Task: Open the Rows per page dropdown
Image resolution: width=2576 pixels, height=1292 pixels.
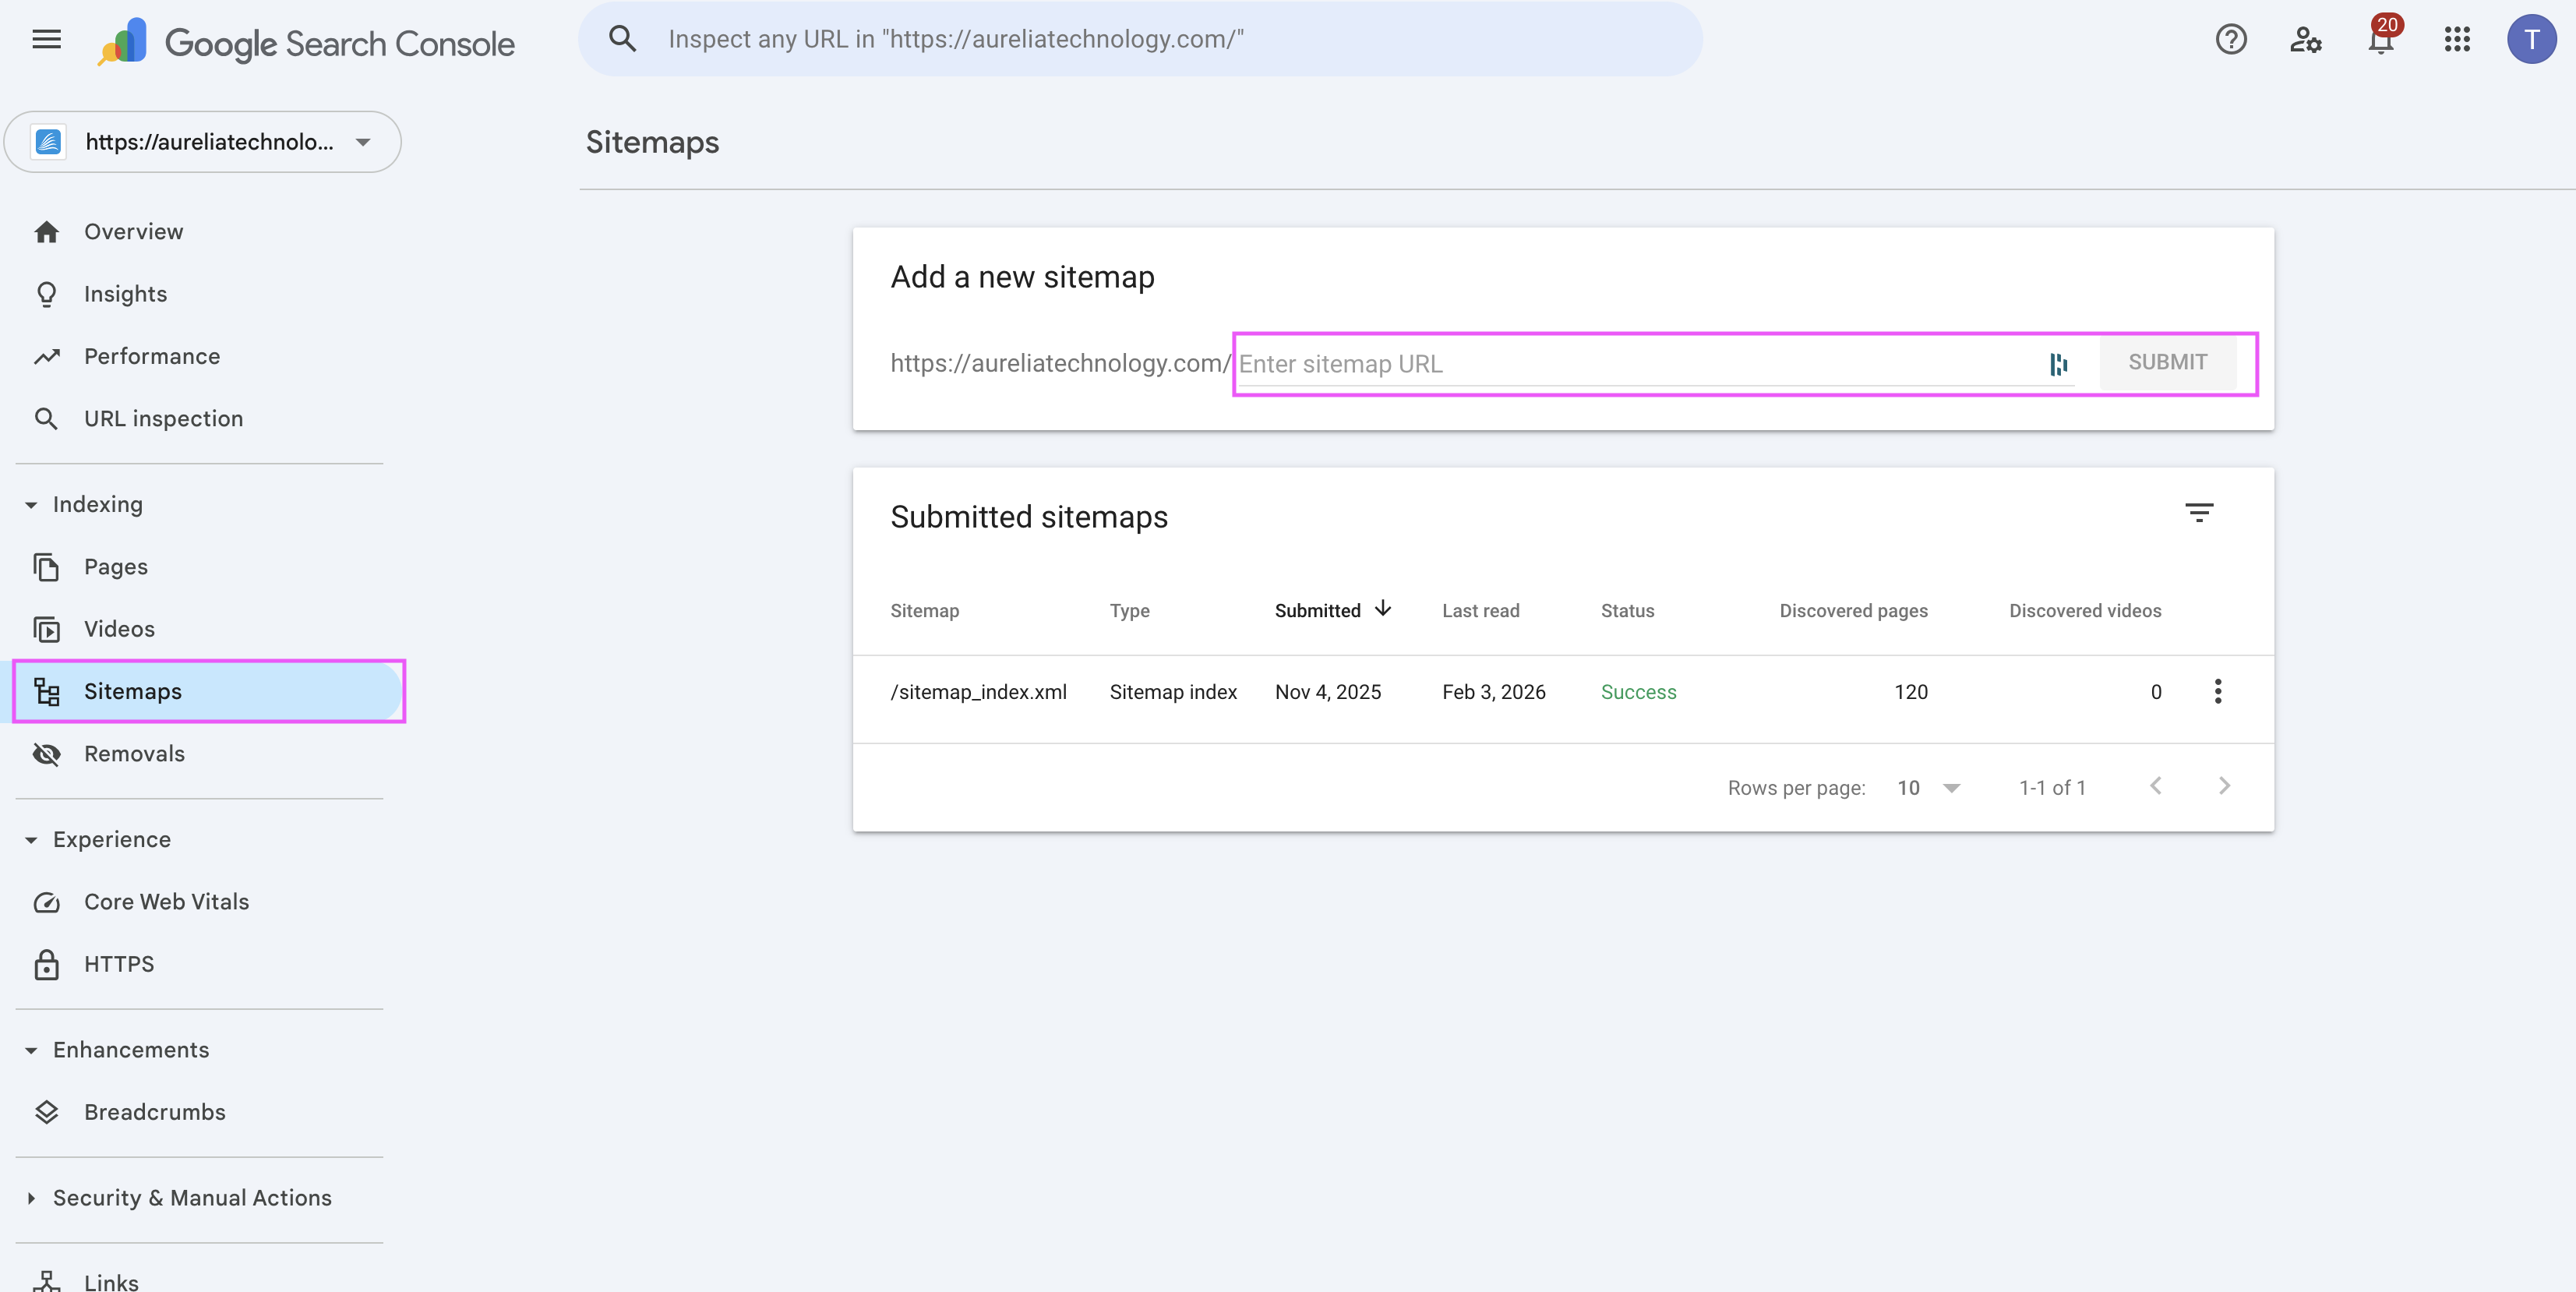Action: [x=1925, y=787]
